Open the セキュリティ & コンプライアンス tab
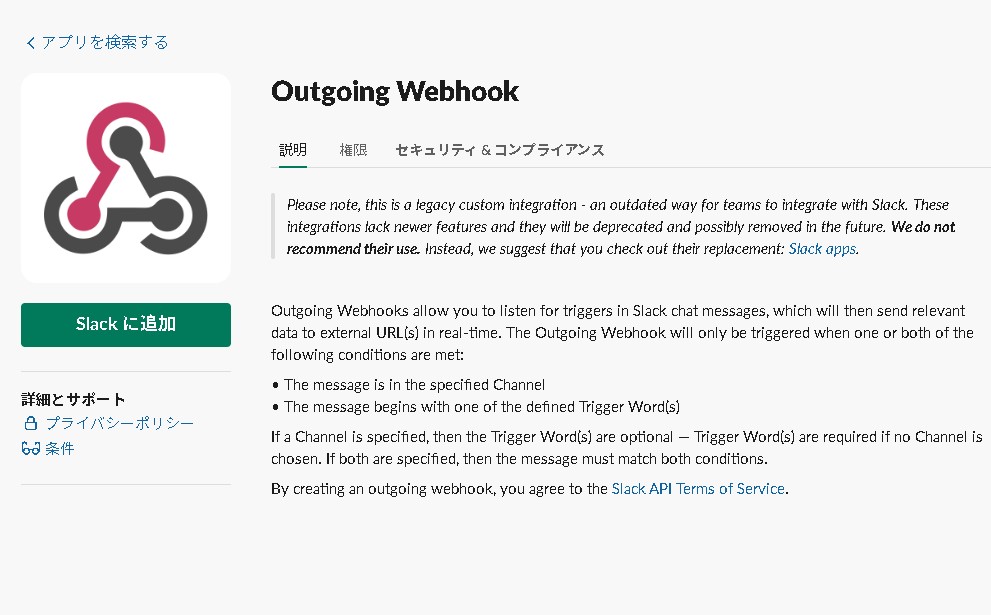 pos(500,150)
